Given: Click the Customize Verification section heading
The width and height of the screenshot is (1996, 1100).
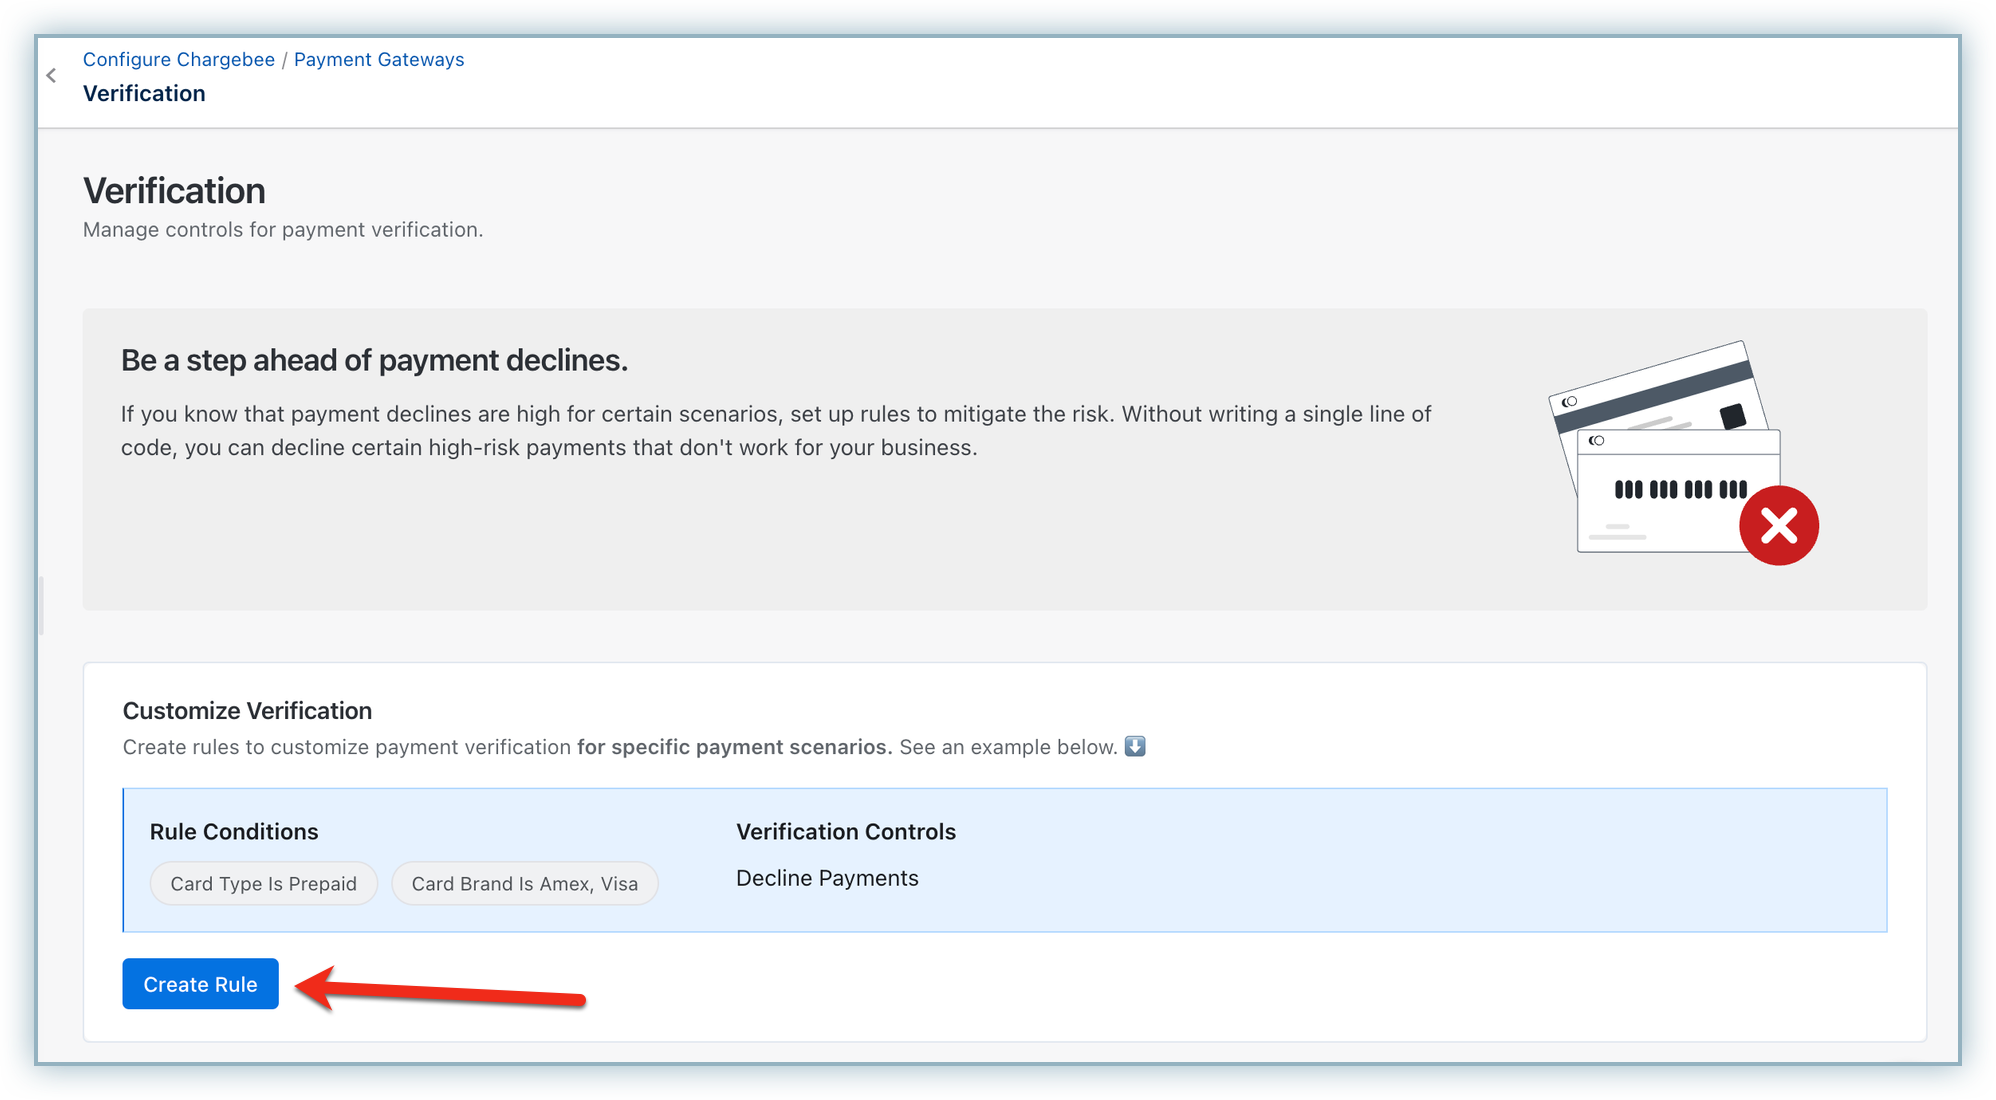Looking at the screenshot, I should coord(247,711).
